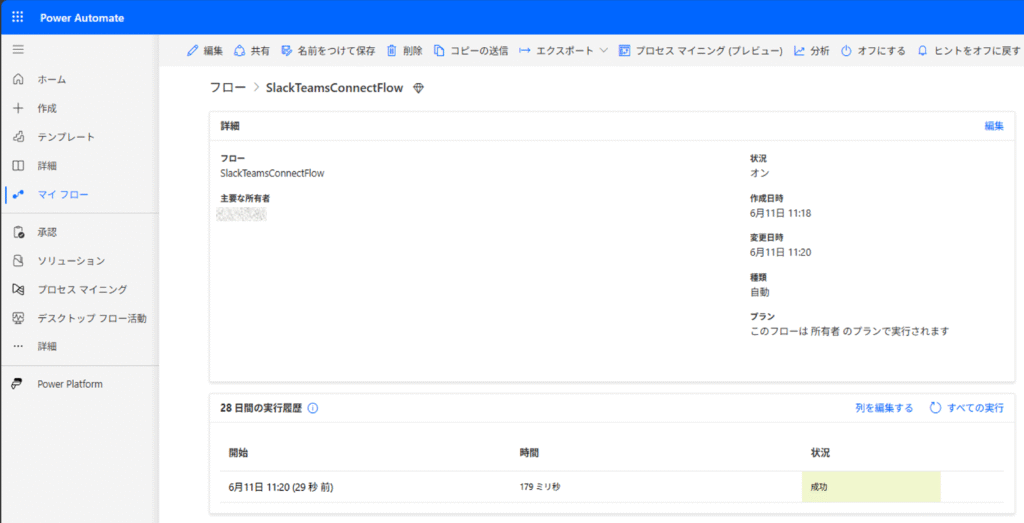
Task: Toggle hints with ヒントをオフに戻す
Action: (969, 50)
